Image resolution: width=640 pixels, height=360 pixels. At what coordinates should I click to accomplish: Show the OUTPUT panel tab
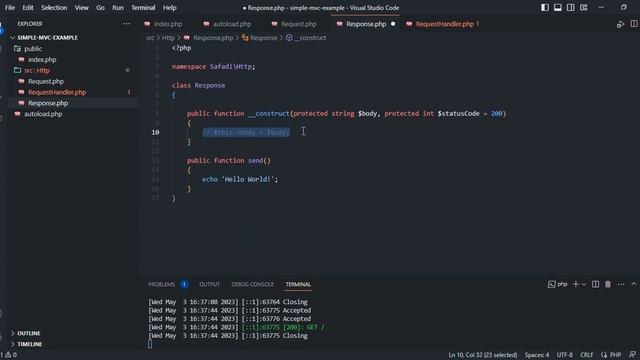(209, 284)
